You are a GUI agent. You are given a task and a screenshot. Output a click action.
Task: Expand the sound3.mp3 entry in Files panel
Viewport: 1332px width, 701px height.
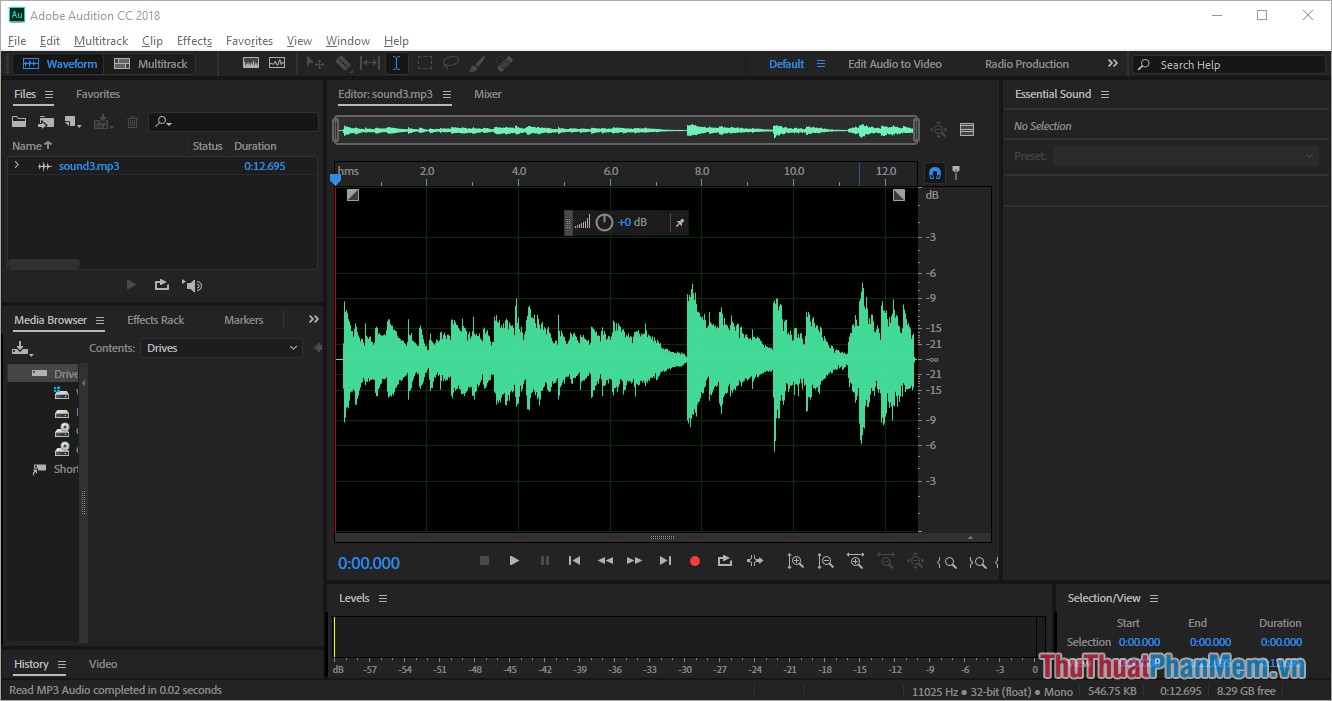pos(16,165)
